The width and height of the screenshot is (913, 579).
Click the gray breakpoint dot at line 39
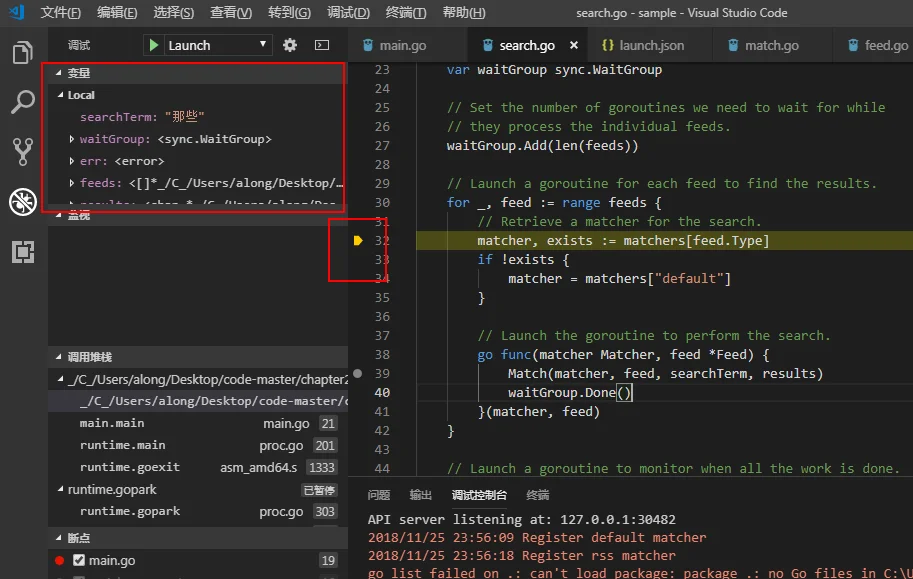(x=358, y=373)
